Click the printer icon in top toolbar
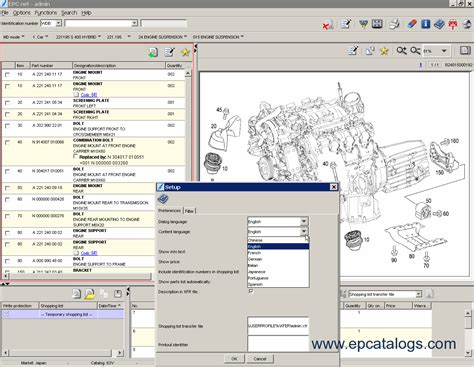The width and height of the screenshot is (474, 367). click(x=394, y=24)
